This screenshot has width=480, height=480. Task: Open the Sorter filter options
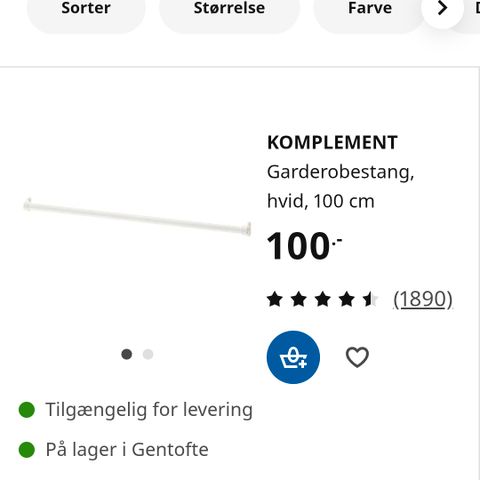point(86,10)
